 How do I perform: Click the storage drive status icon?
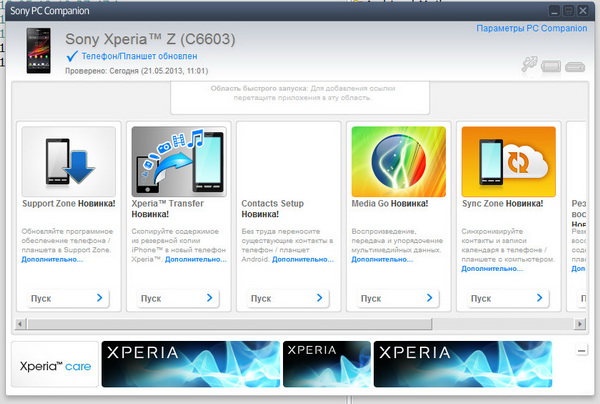[x=574, y=68]
